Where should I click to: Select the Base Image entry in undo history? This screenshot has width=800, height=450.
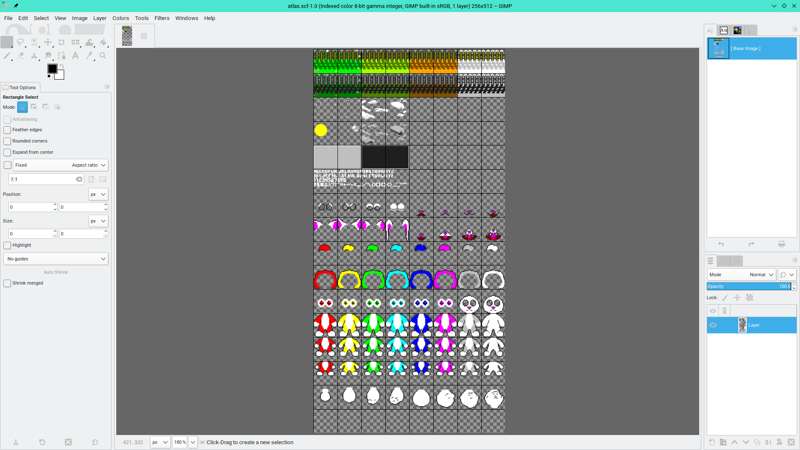pos(750,48)
